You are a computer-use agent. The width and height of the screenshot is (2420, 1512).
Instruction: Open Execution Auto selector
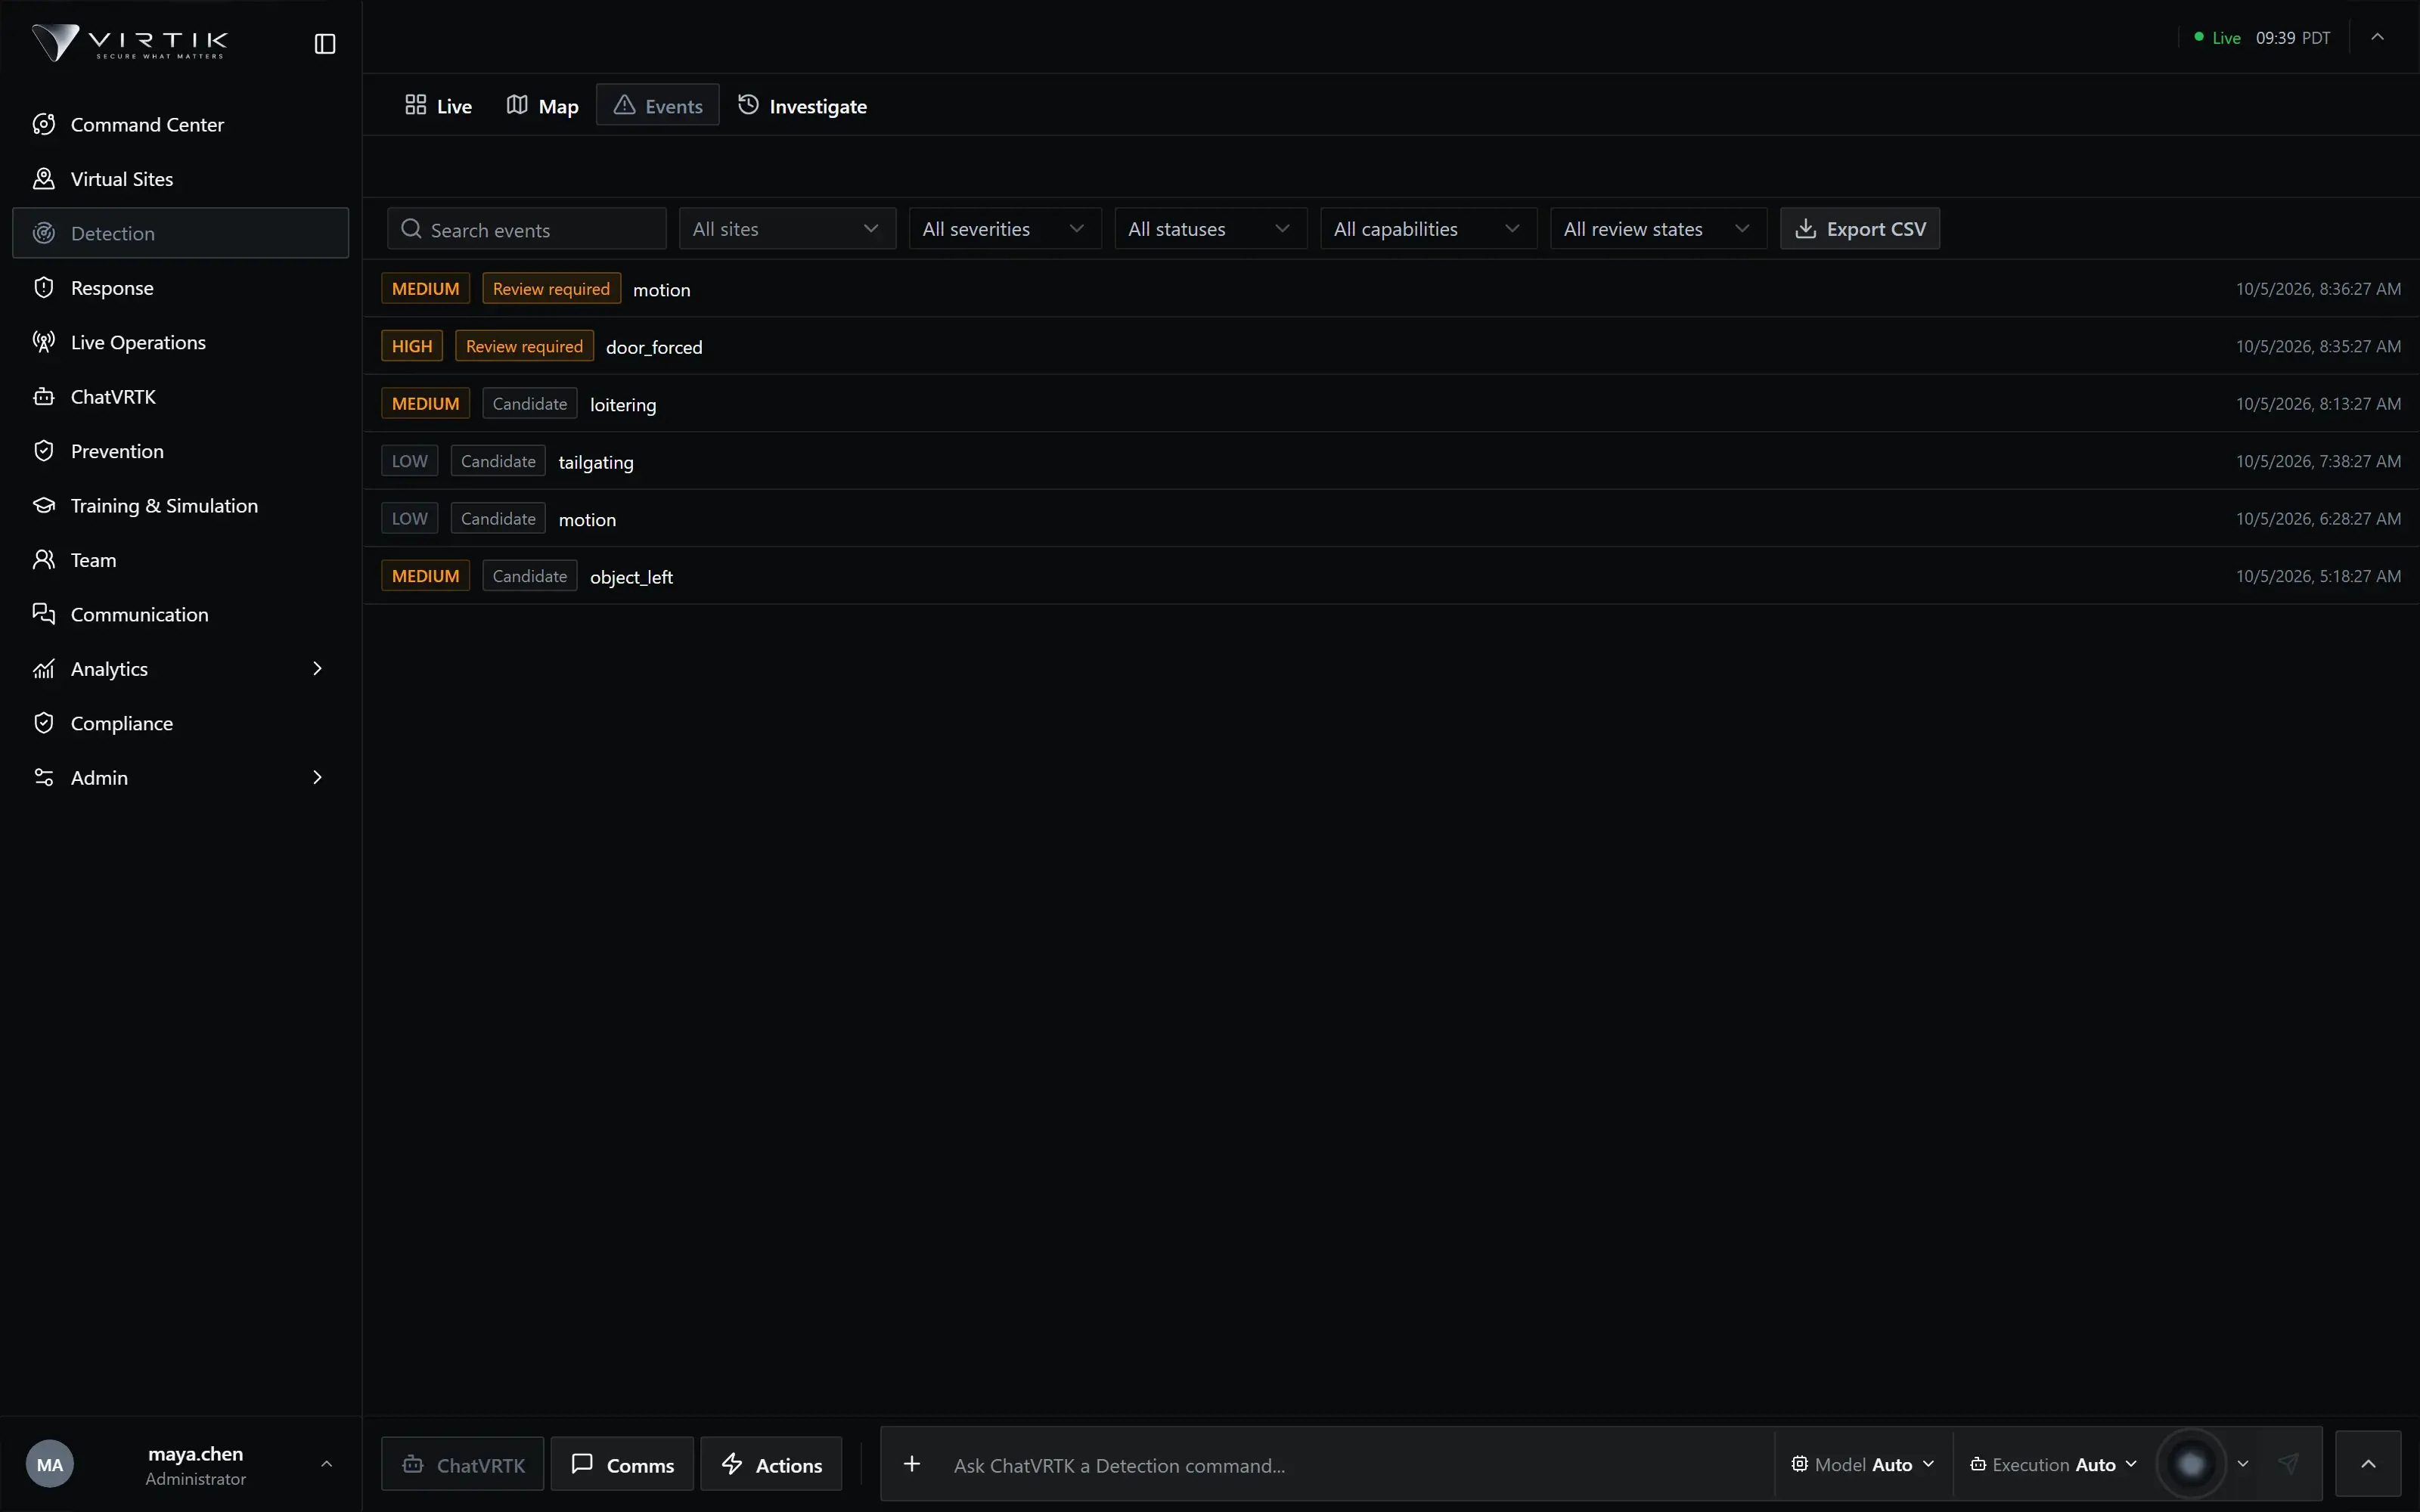2053,1465
